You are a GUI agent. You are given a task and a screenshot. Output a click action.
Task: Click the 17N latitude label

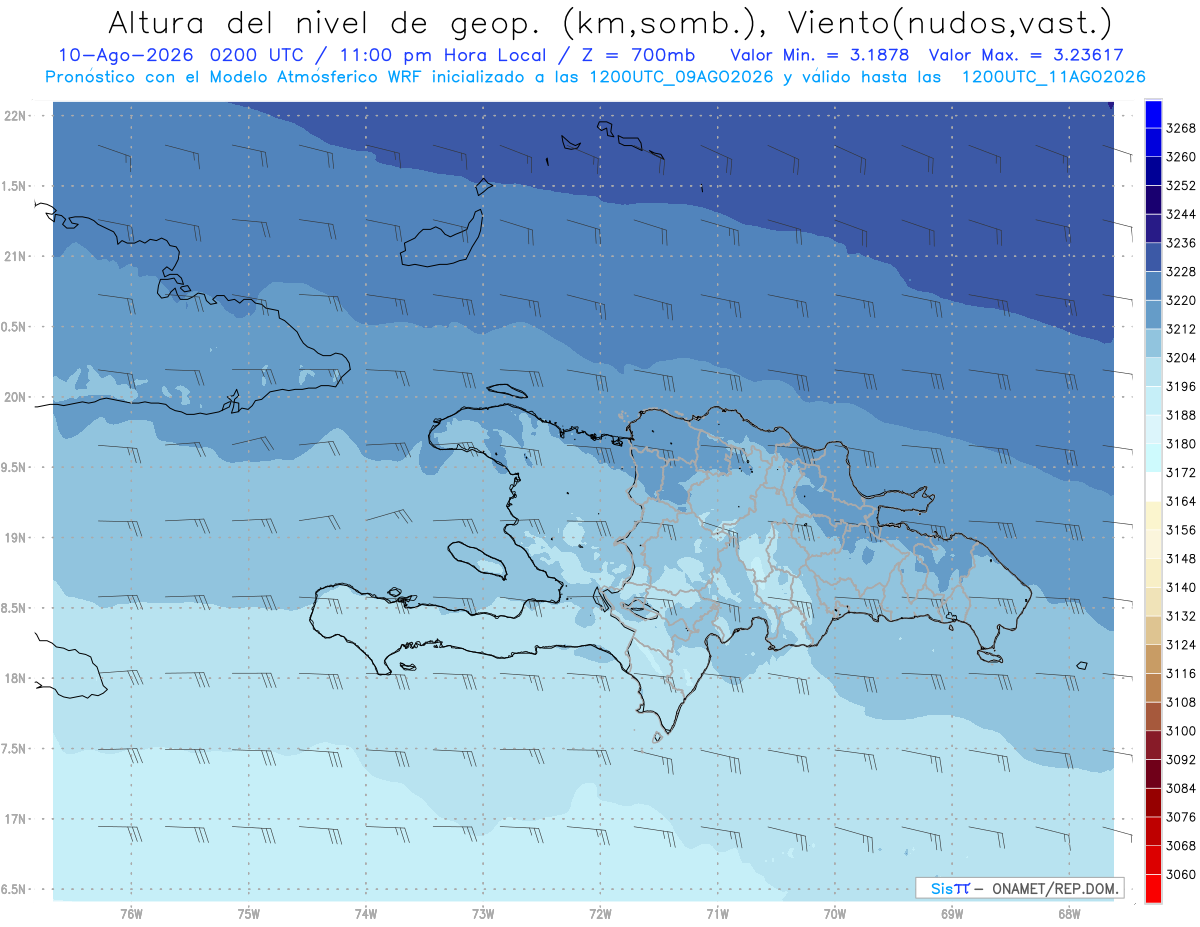pyautogui.click(x=15, y=819)
